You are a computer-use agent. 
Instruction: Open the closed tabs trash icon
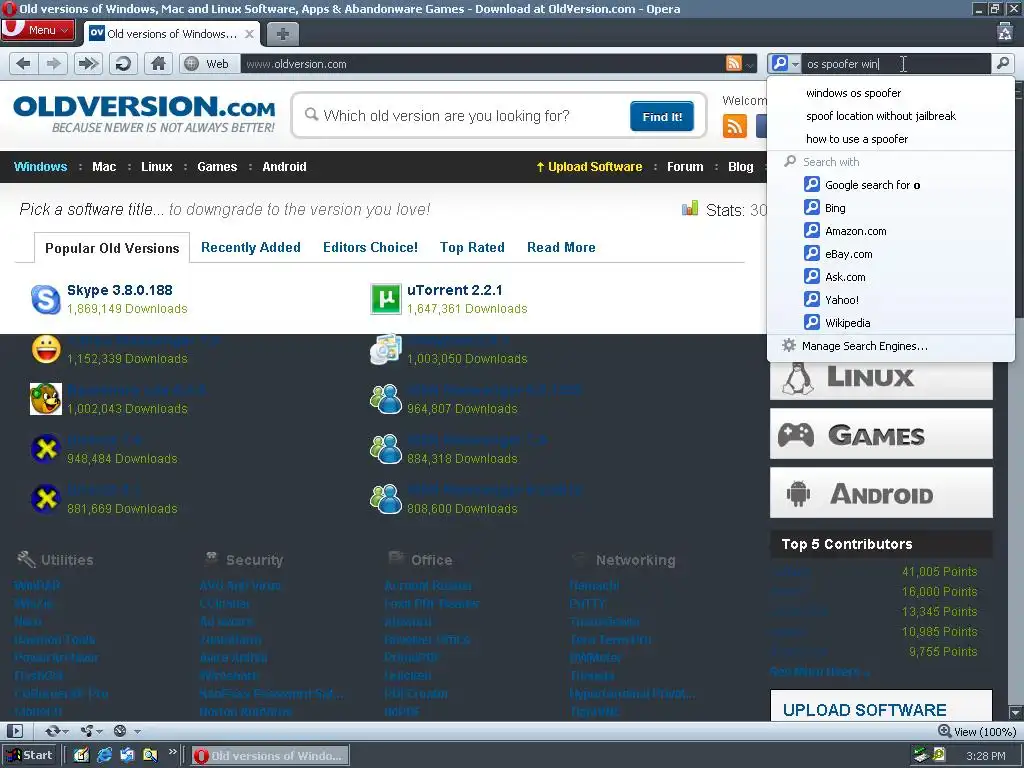[x=1005, y=31]
